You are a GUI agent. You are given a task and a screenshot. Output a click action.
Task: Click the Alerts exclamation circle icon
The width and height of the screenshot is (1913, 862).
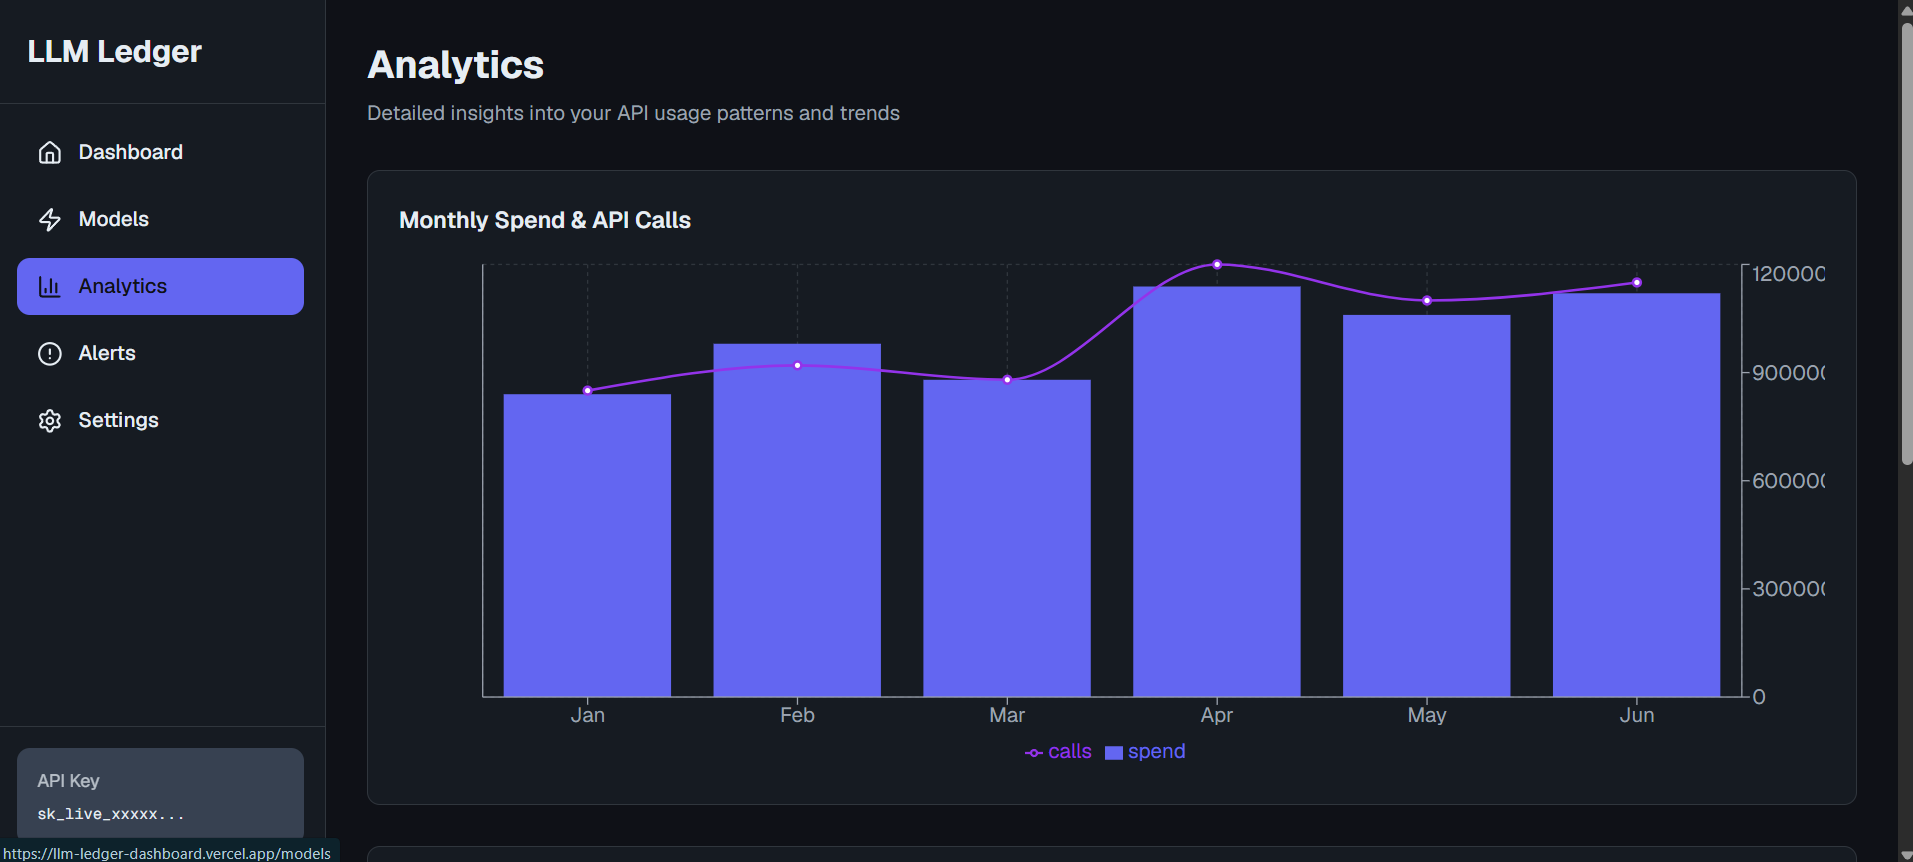point(50,353)
